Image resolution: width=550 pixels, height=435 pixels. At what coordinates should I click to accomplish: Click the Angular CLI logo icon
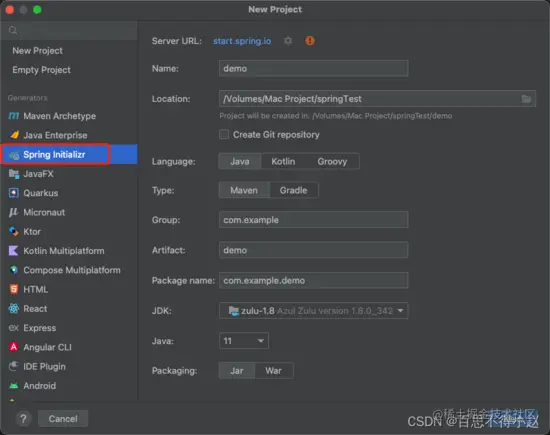(x=14, y=347)
